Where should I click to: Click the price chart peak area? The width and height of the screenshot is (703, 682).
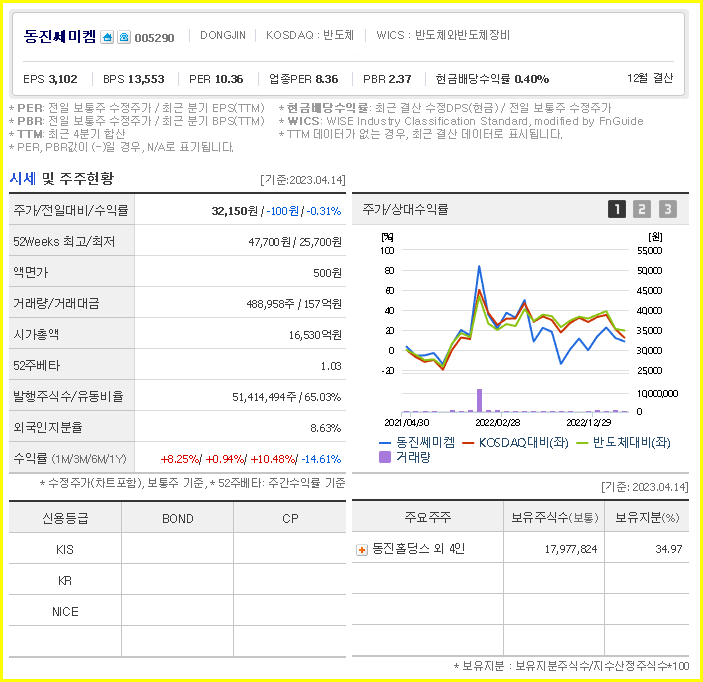(x=479, y=267)
